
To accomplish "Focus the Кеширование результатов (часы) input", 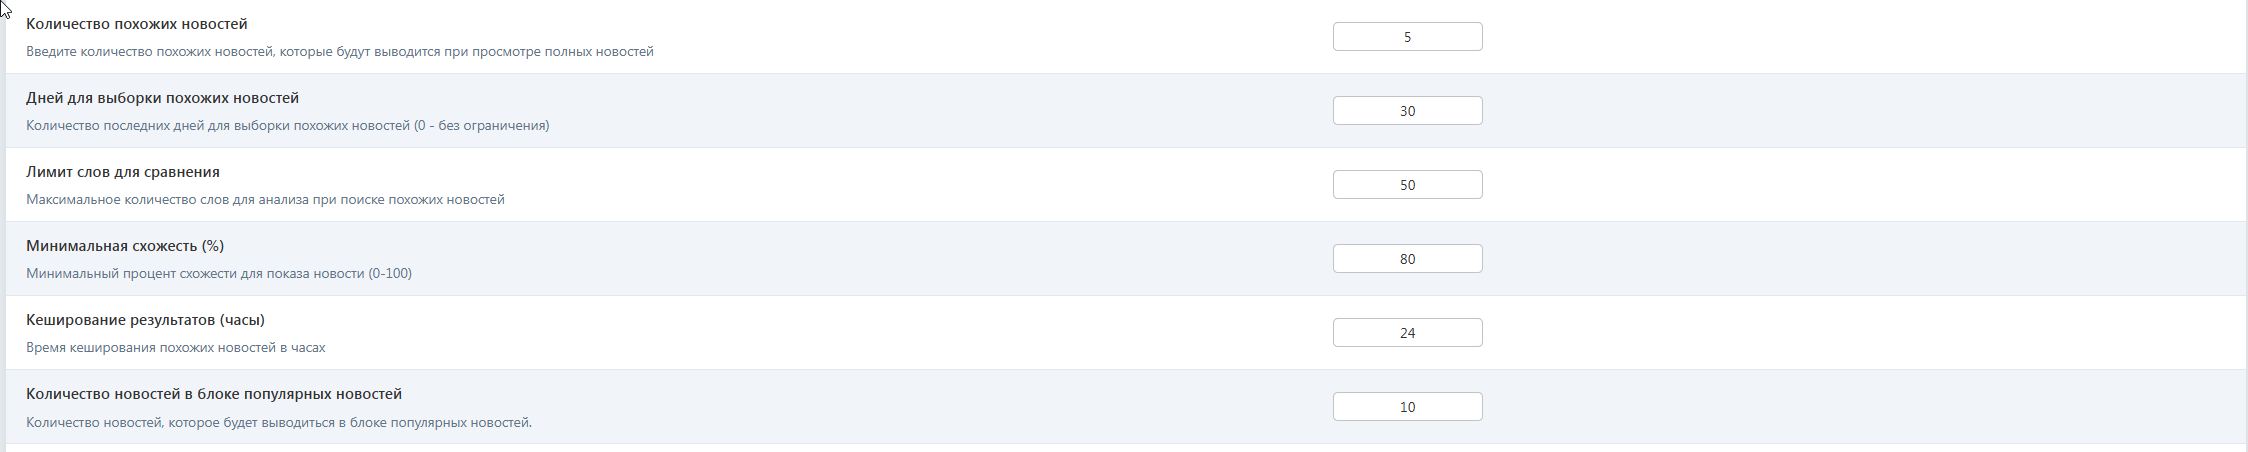I will [x=1407, y=333].
